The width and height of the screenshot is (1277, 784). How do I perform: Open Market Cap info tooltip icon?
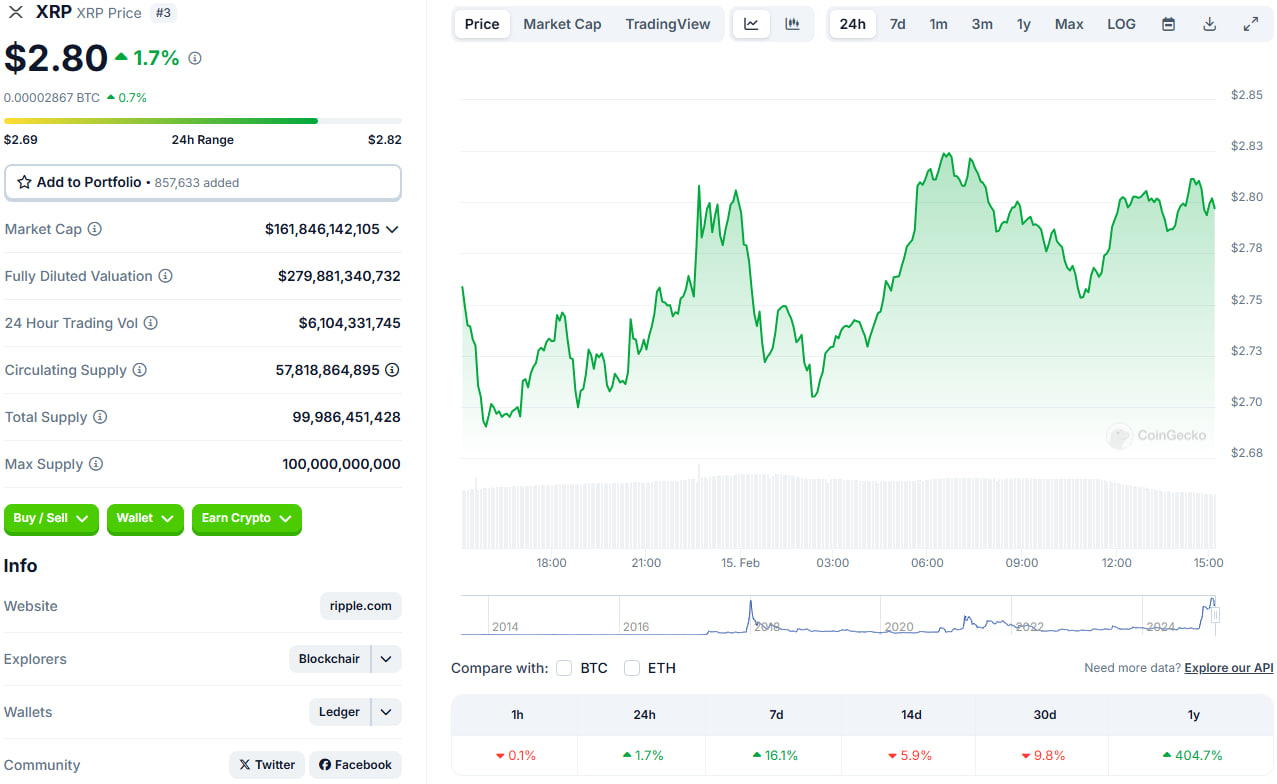click(95, 229)
